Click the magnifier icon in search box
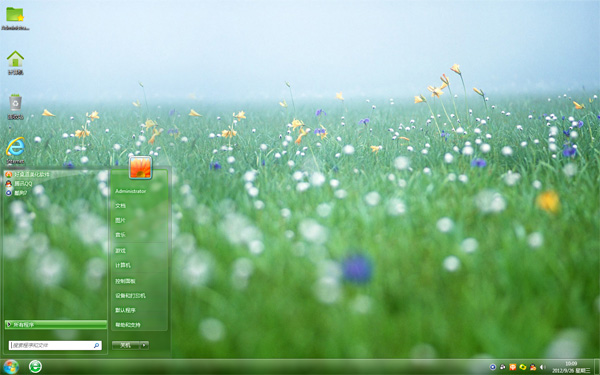Viewport: 600px width, 375px height. click(x=96, y=346)
